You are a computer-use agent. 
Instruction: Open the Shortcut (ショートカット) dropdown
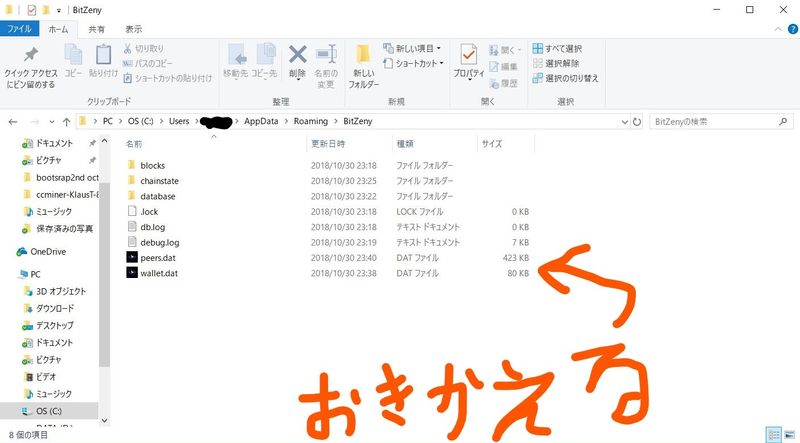(x=413, y=63)
